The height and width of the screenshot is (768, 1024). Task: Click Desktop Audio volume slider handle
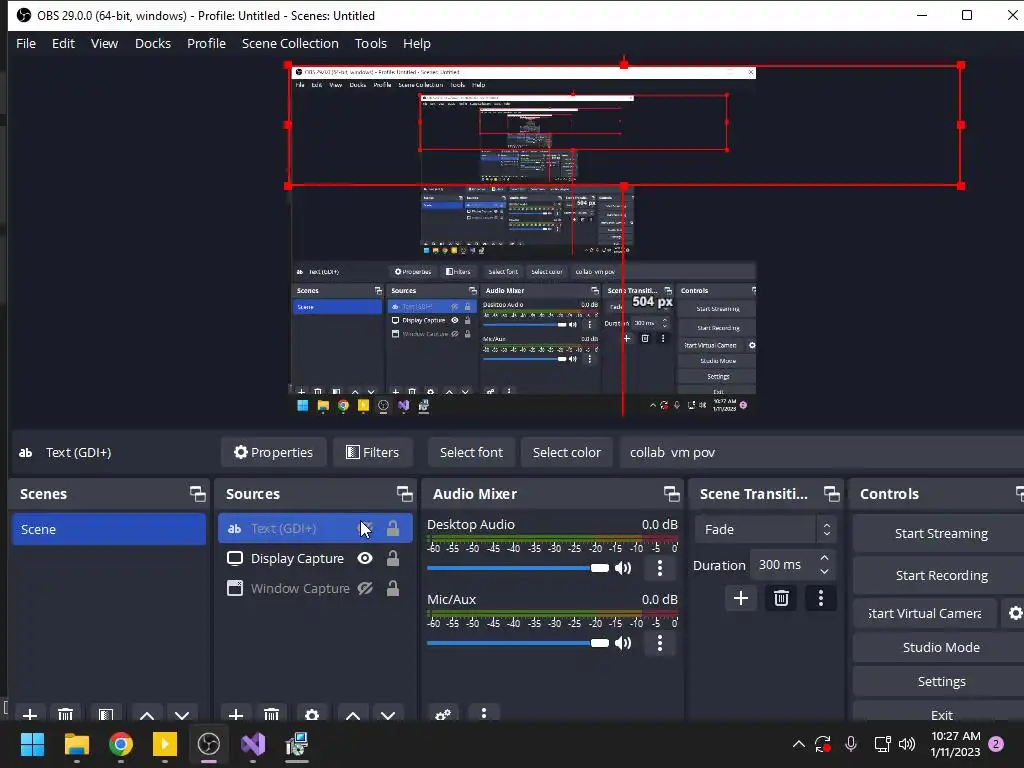click(600, 568)
